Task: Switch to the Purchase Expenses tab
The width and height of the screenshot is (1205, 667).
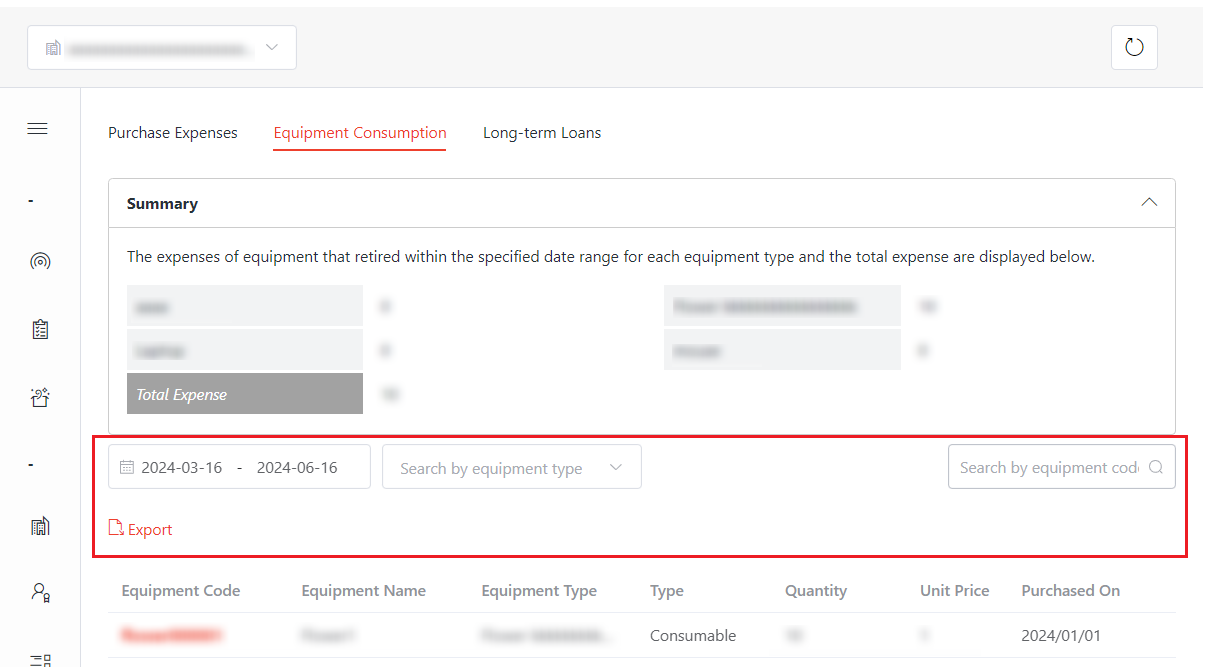Action: point(173,133)
